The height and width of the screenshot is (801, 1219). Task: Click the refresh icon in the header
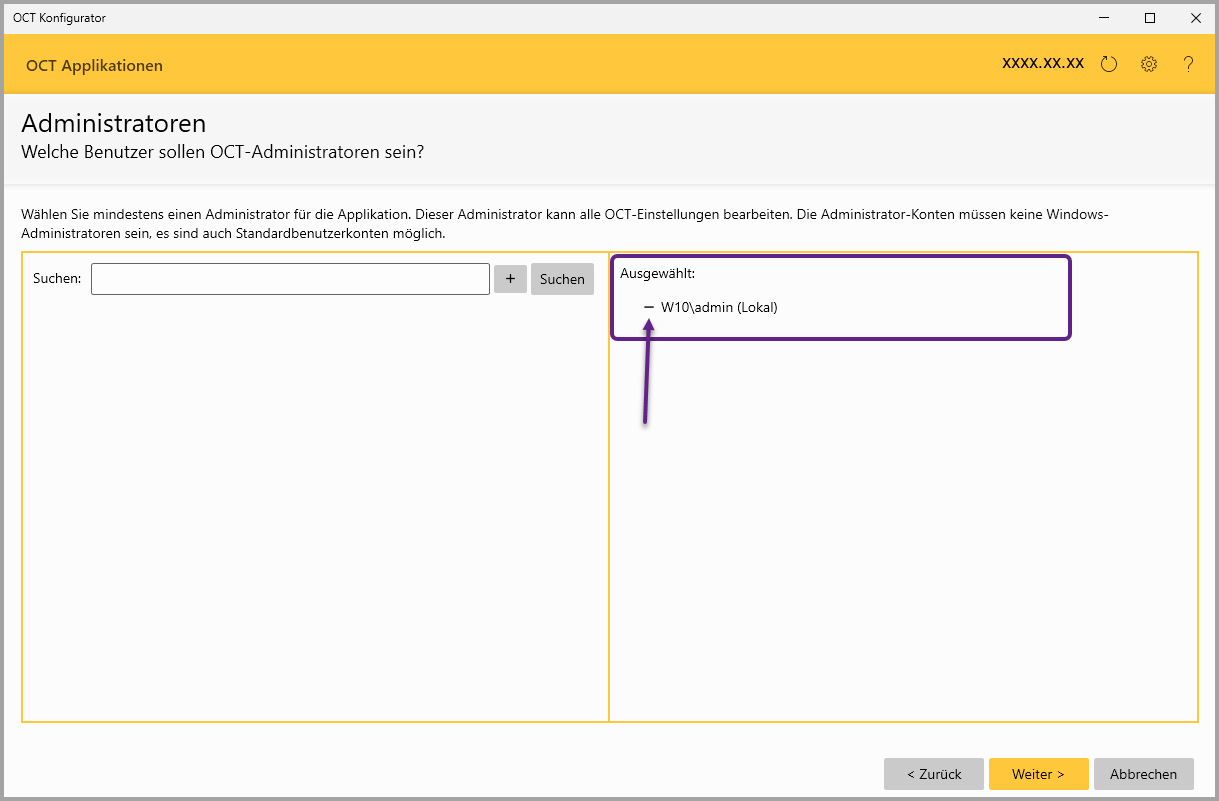(x=1108, y=64)
